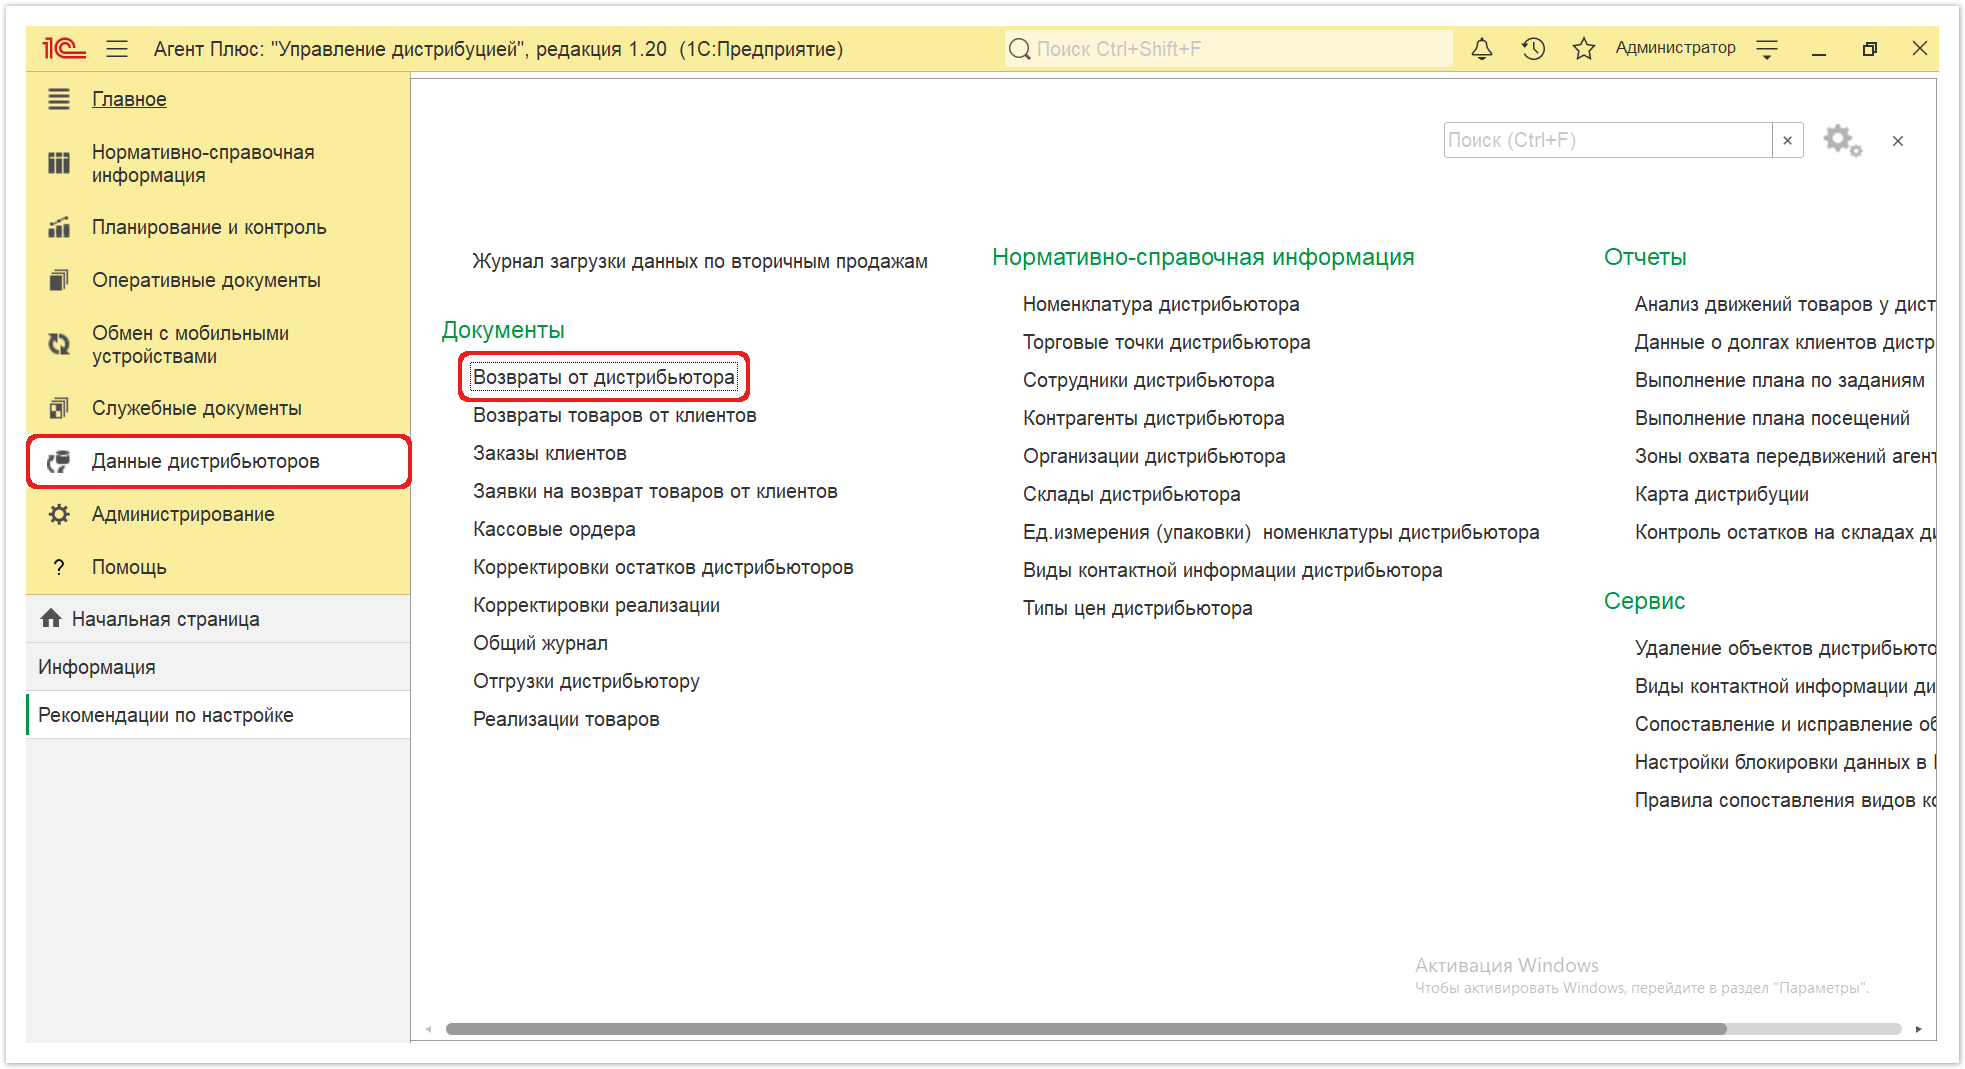
Task: Click the Планирование и контроль chart icon
Action: [59, 227]
